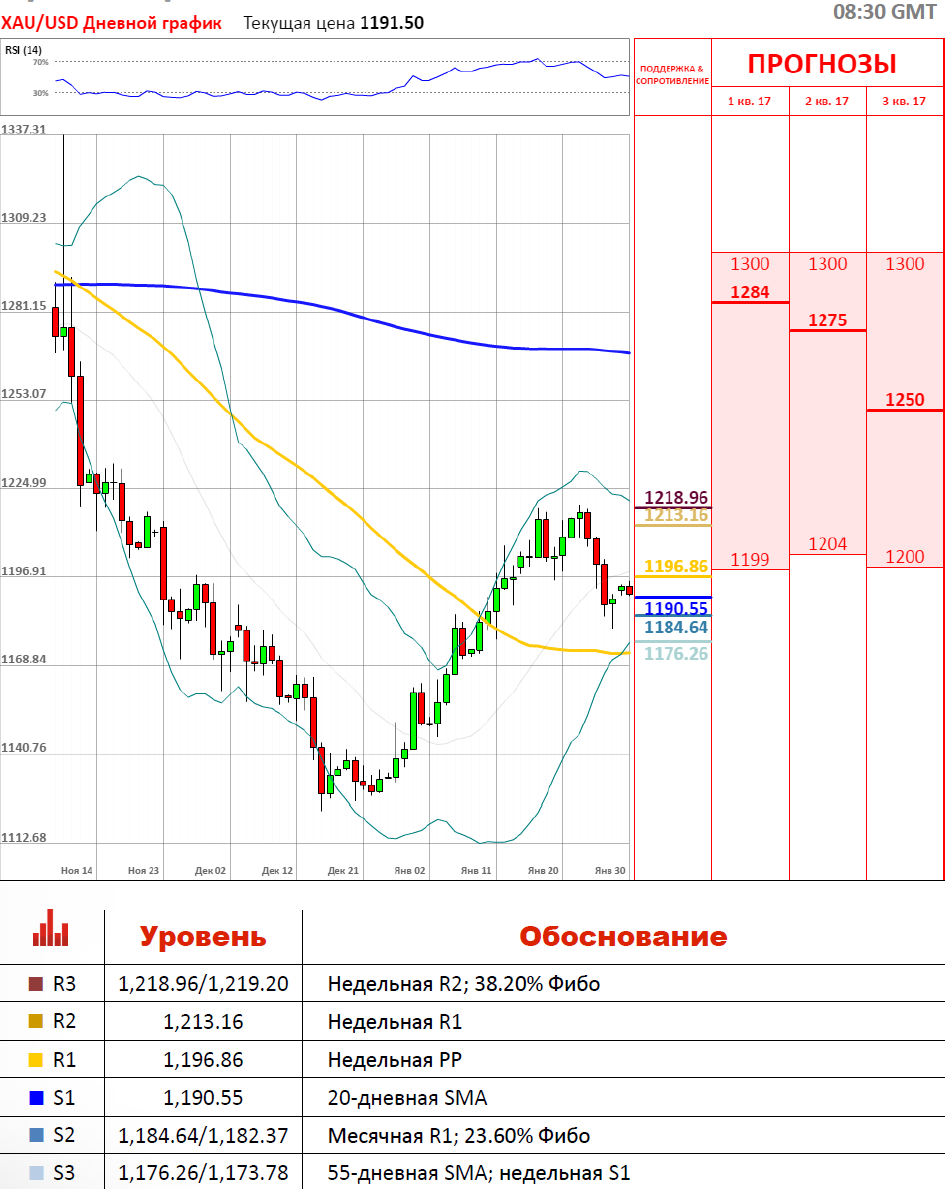The image size is (950, 1189).
Task: Click the 1176.26 support price label
Action: [676, 653]
